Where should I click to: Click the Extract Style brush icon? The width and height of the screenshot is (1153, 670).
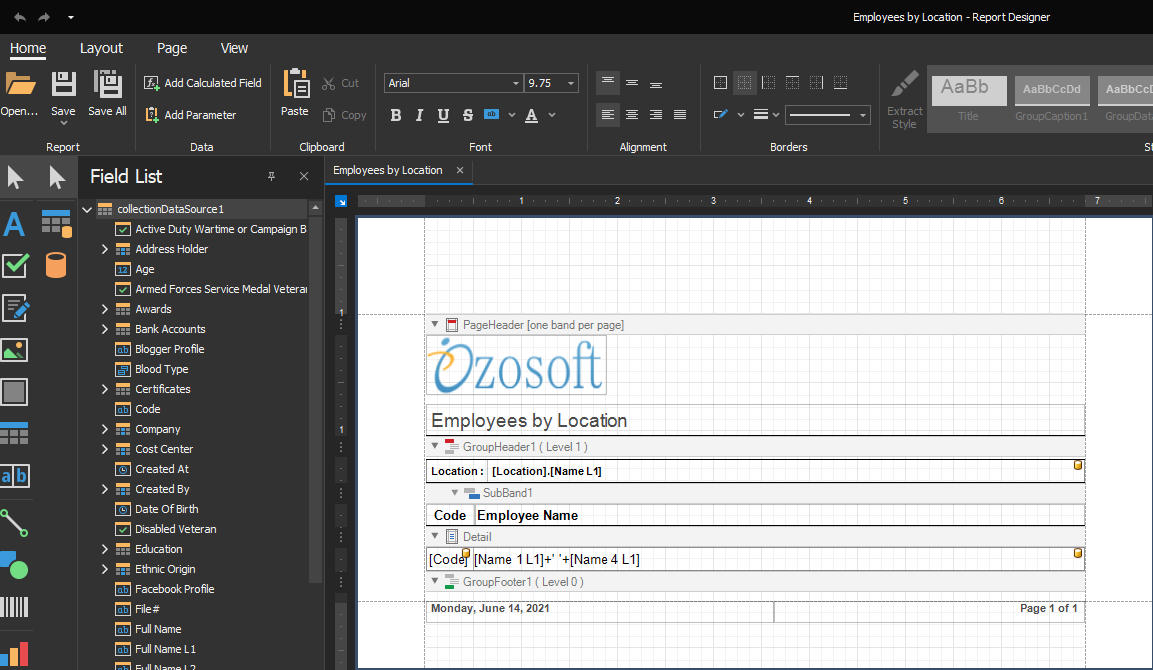pos(904,85)
